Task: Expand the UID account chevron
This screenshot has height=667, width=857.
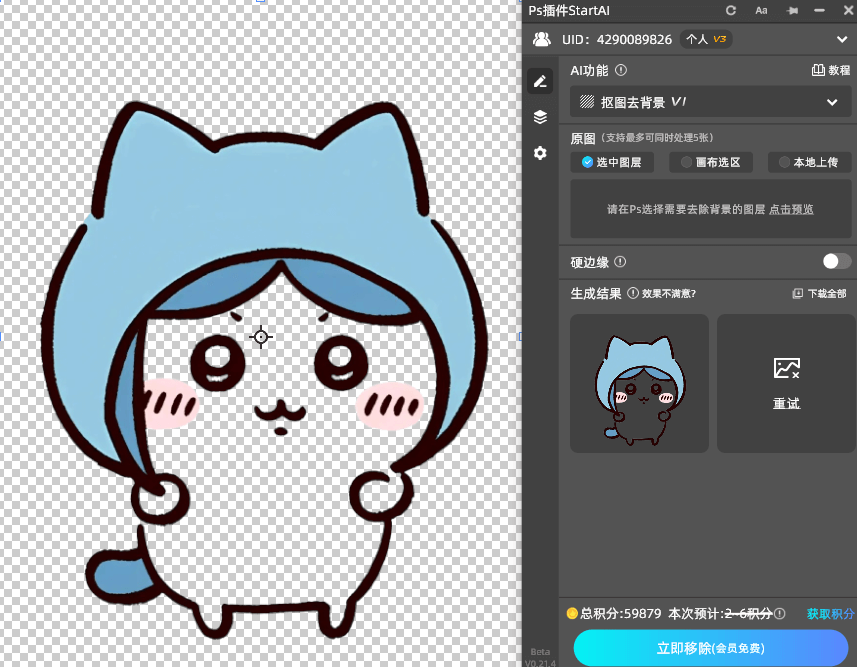Action: (x=841, y=40)
